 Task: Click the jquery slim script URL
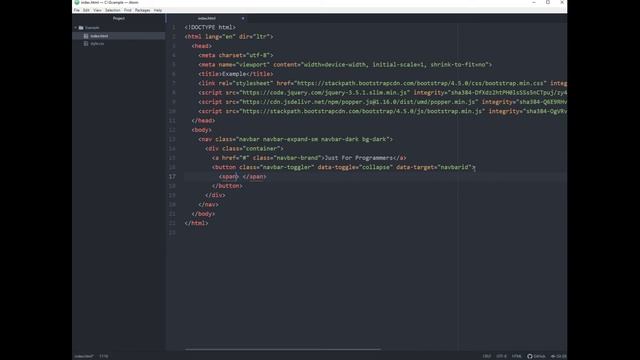[x=324, y=93]
